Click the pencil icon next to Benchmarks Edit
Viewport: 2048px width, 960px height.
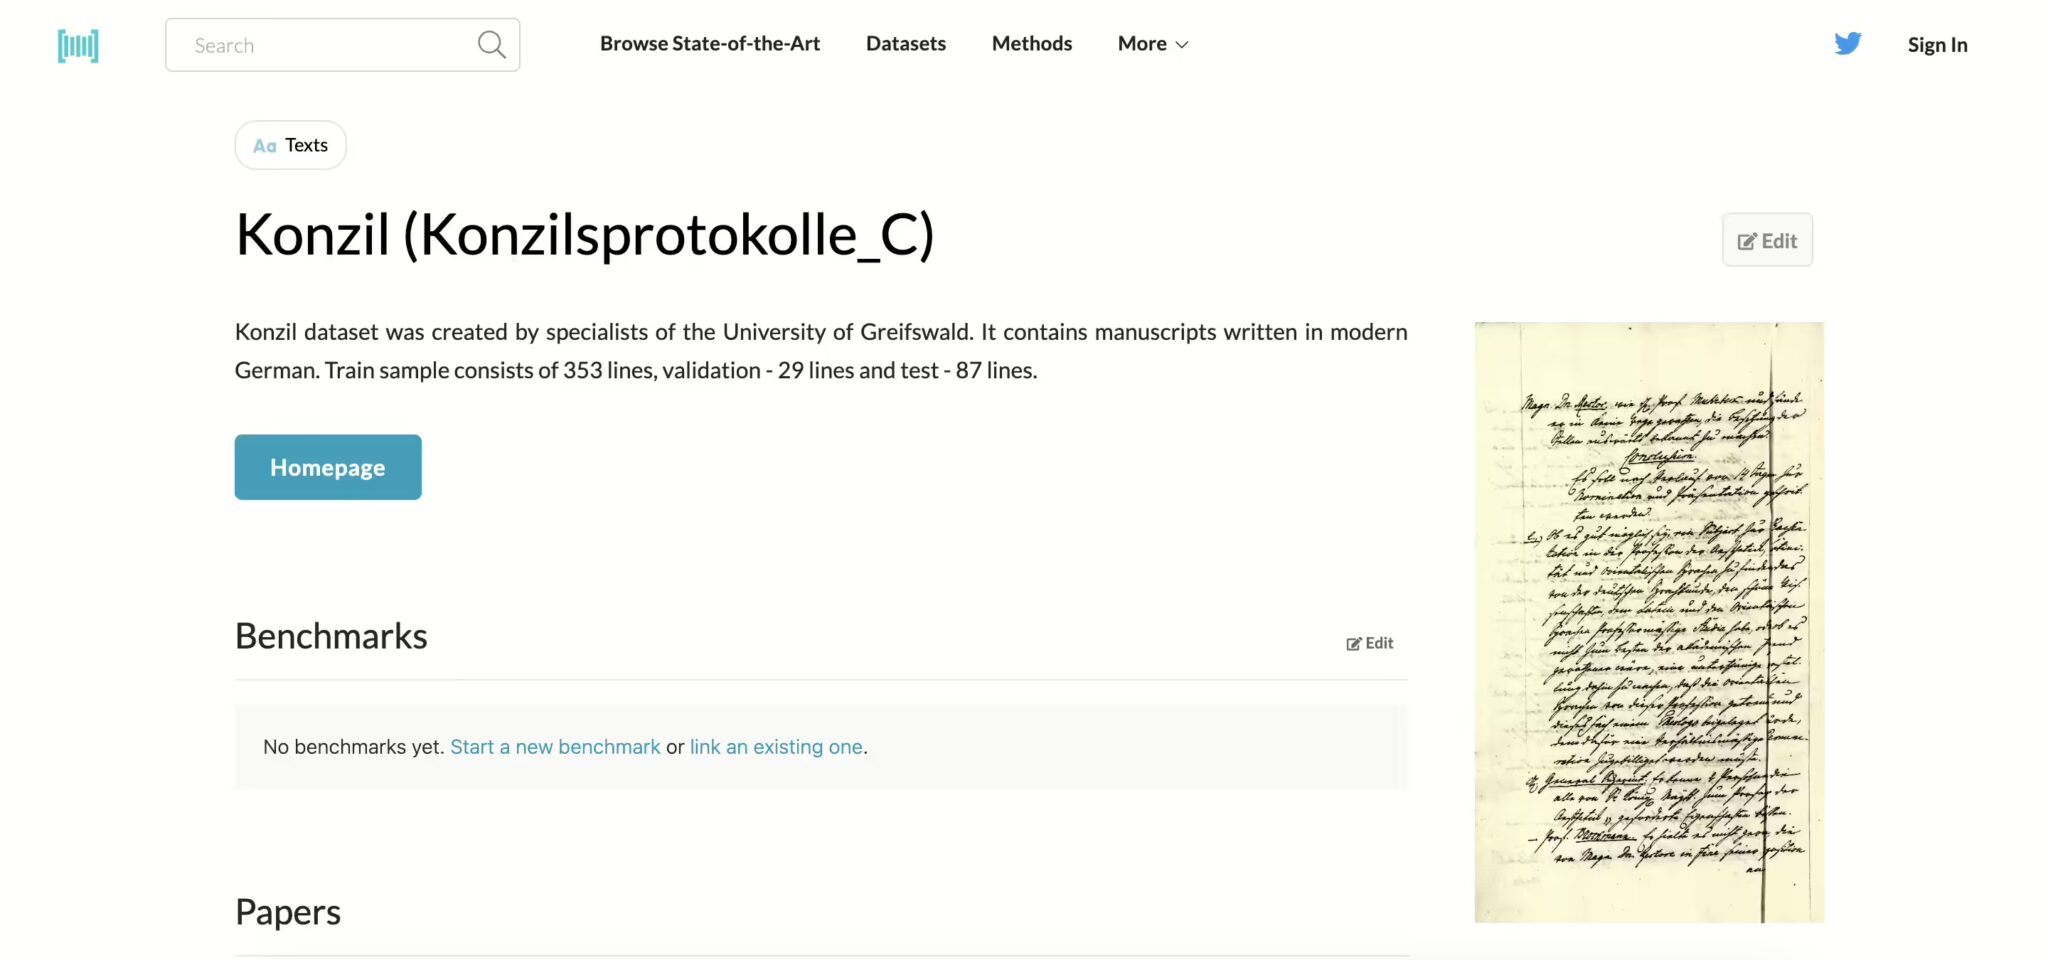(1353, 642)
